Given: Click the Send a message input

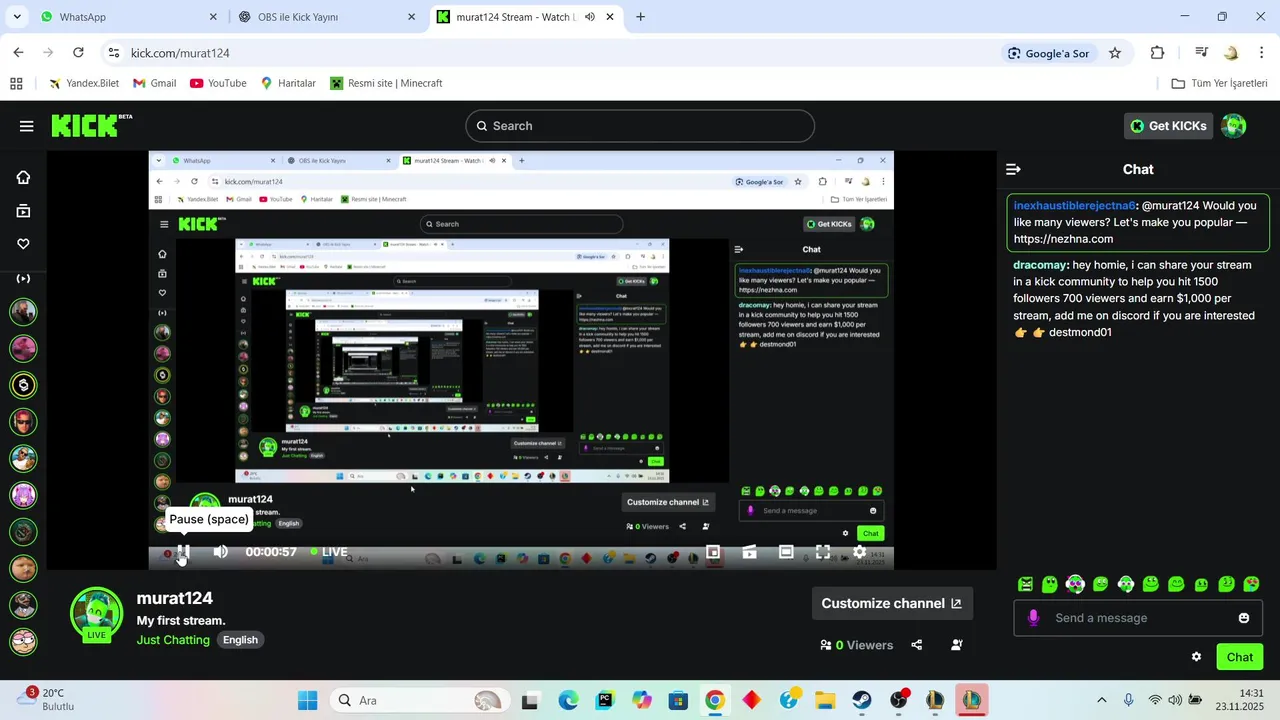Looking at the screenshot, I should [x=1137, y=618].
